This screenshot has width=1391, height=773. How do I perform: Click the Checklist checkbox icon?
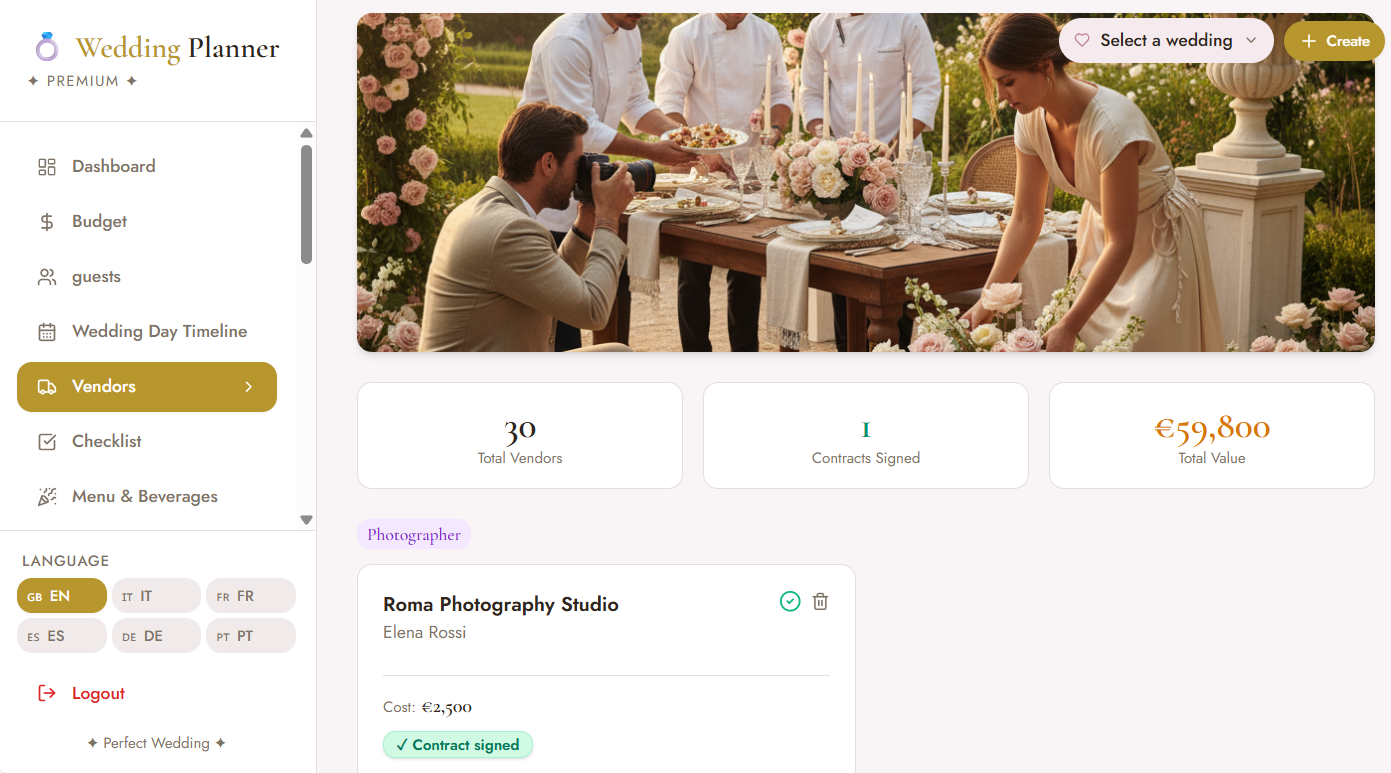click(x=47, y=442)
